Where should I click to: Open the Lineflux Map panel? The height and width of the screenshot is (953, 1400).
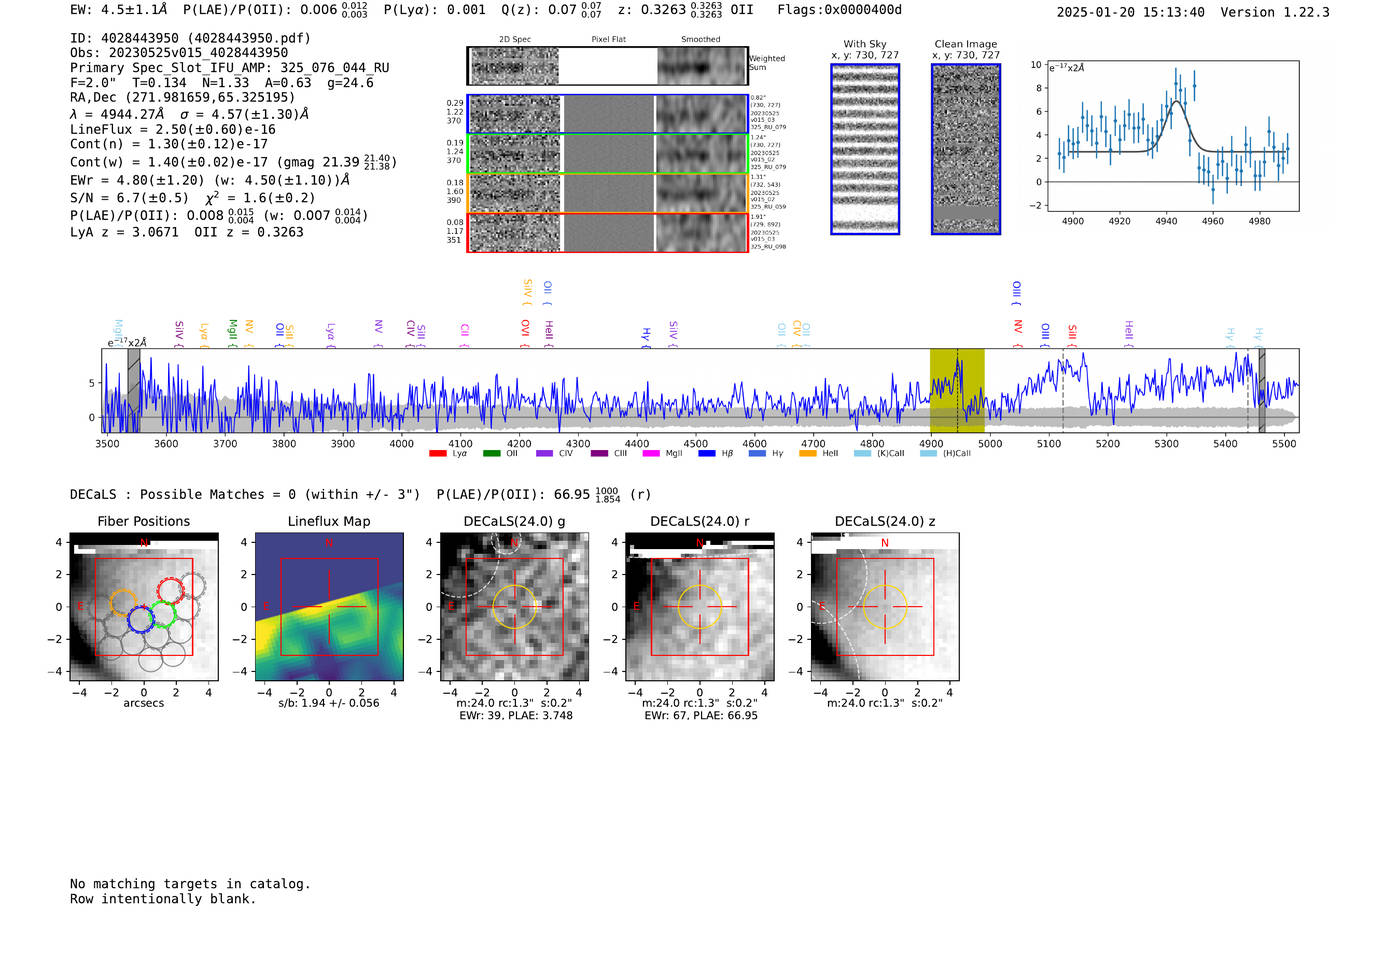[329, 607]
